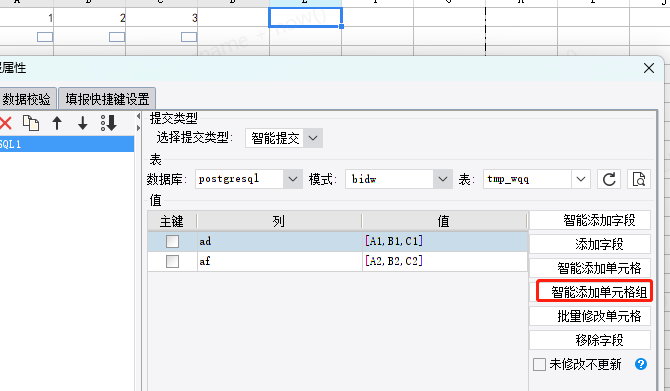
Task: Select SQL1 in the submit list
Action: pos(67,144)
